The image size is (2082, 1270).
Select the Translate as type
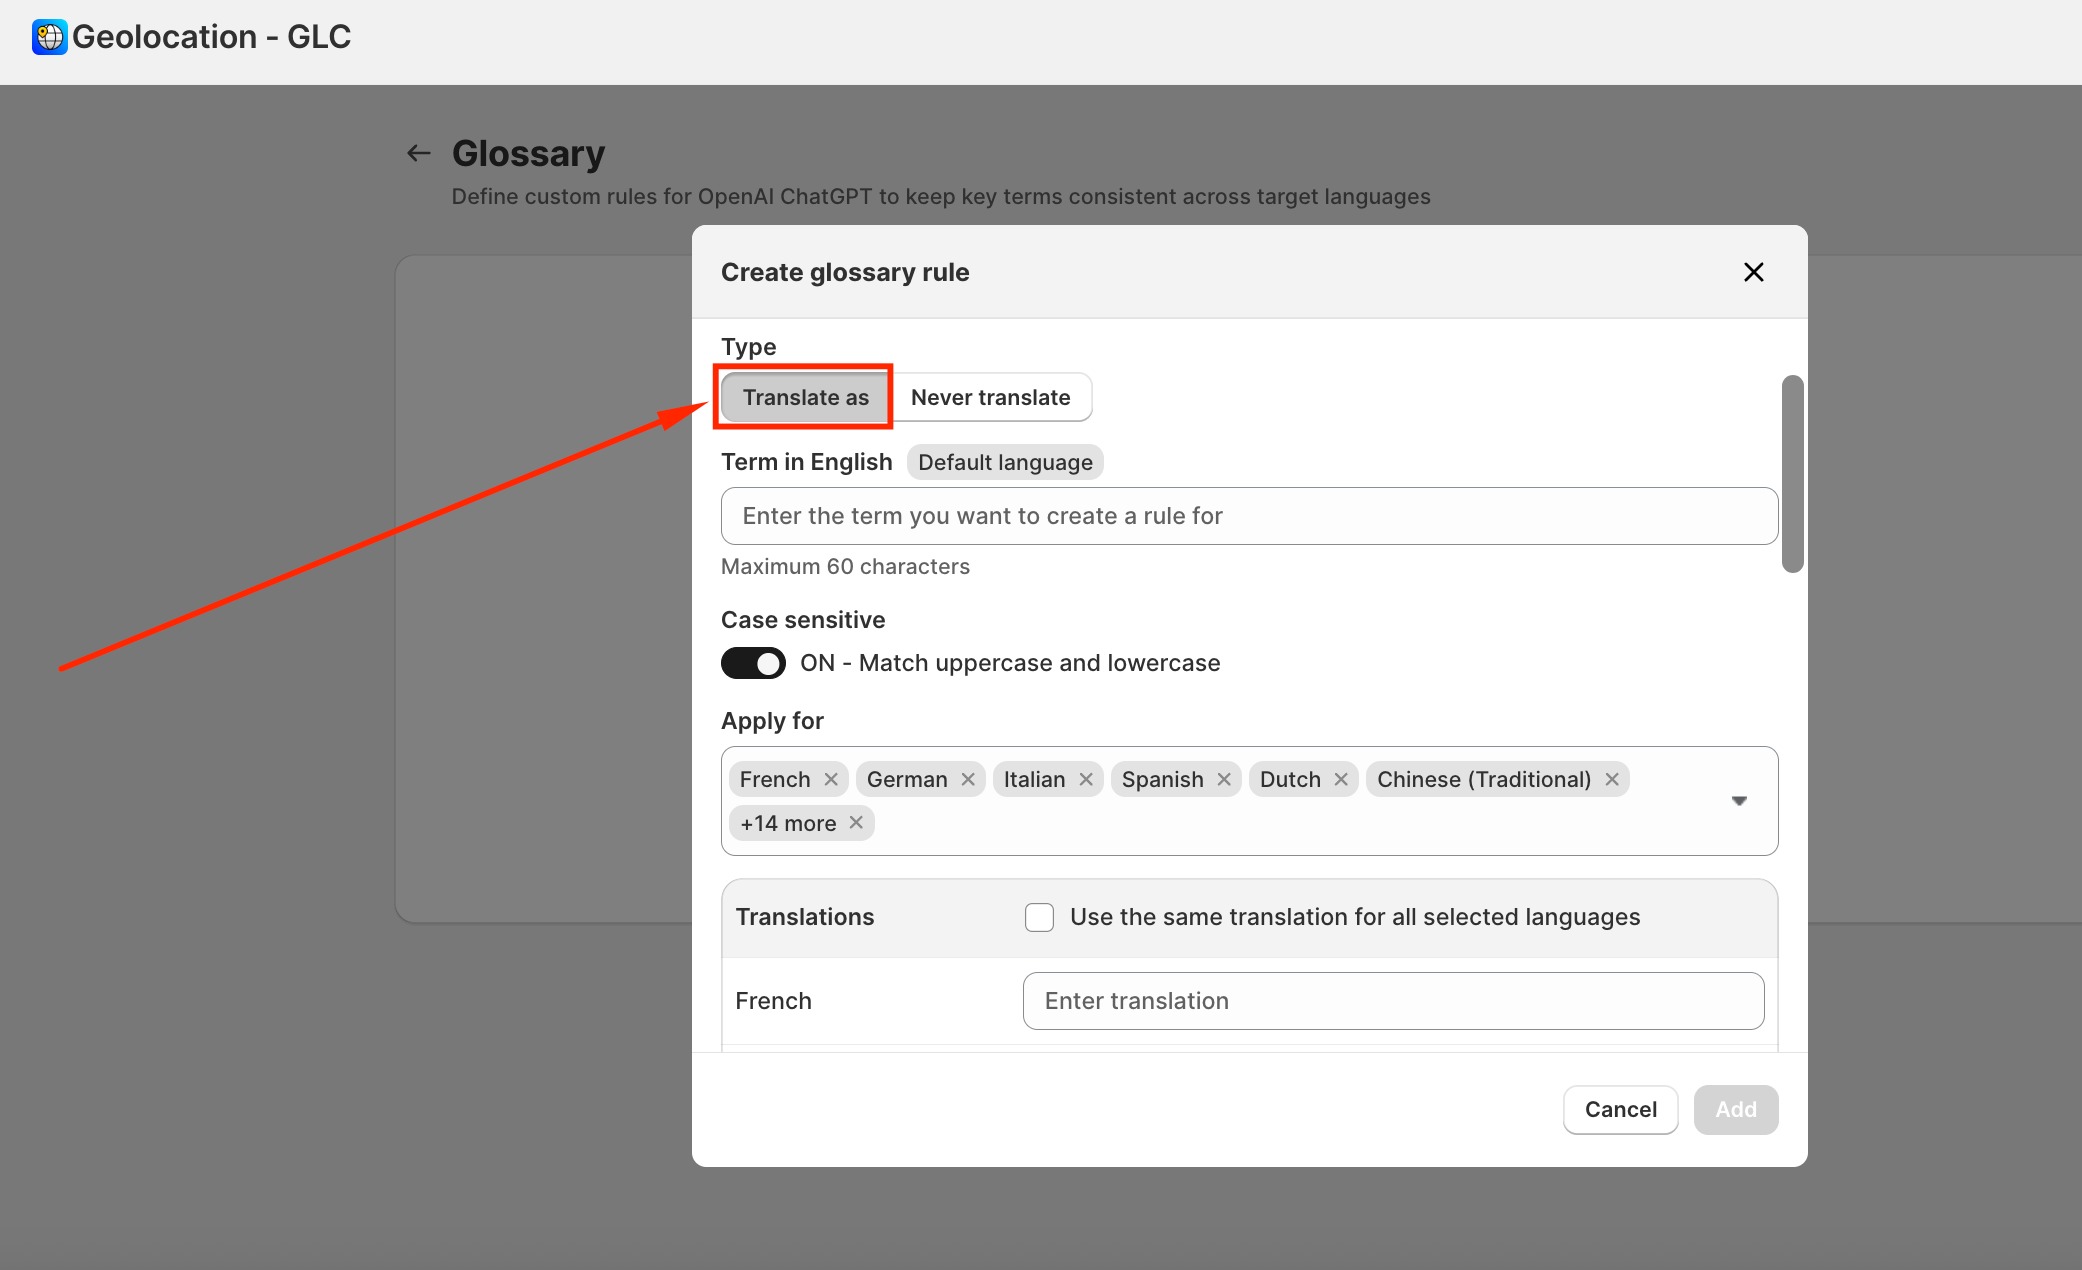point(805,397)
